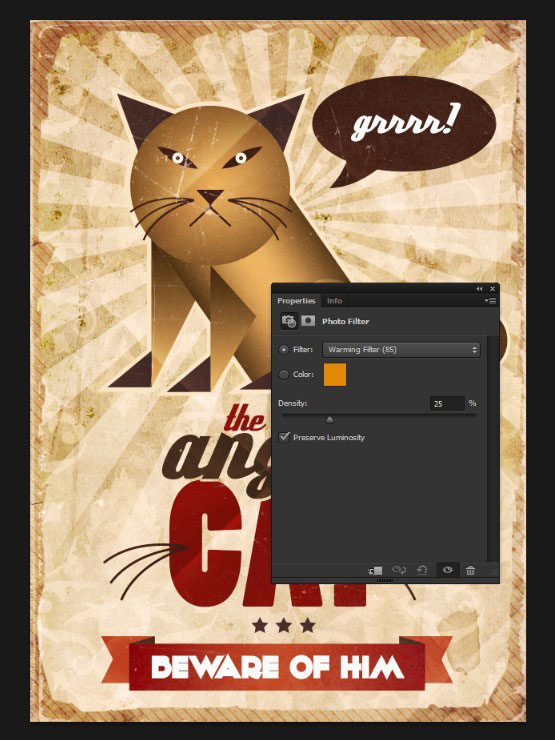Reset adjustment to defaults icon
Screen dimensions: 555x740
pyautogui.click(x=422, y=571)
